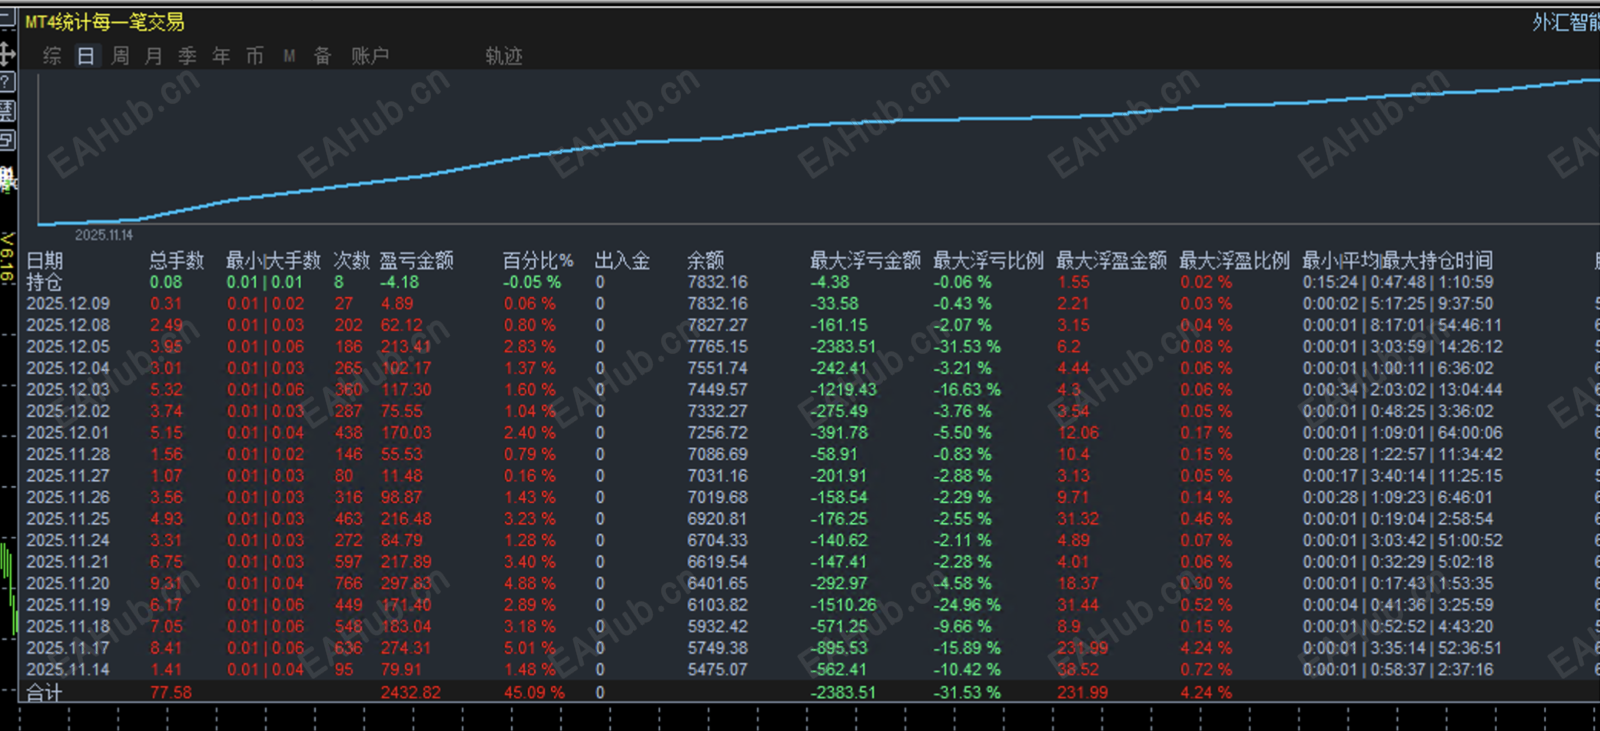
Task: Select the 2025.12.08 date row
Action: tap(68, 326)
